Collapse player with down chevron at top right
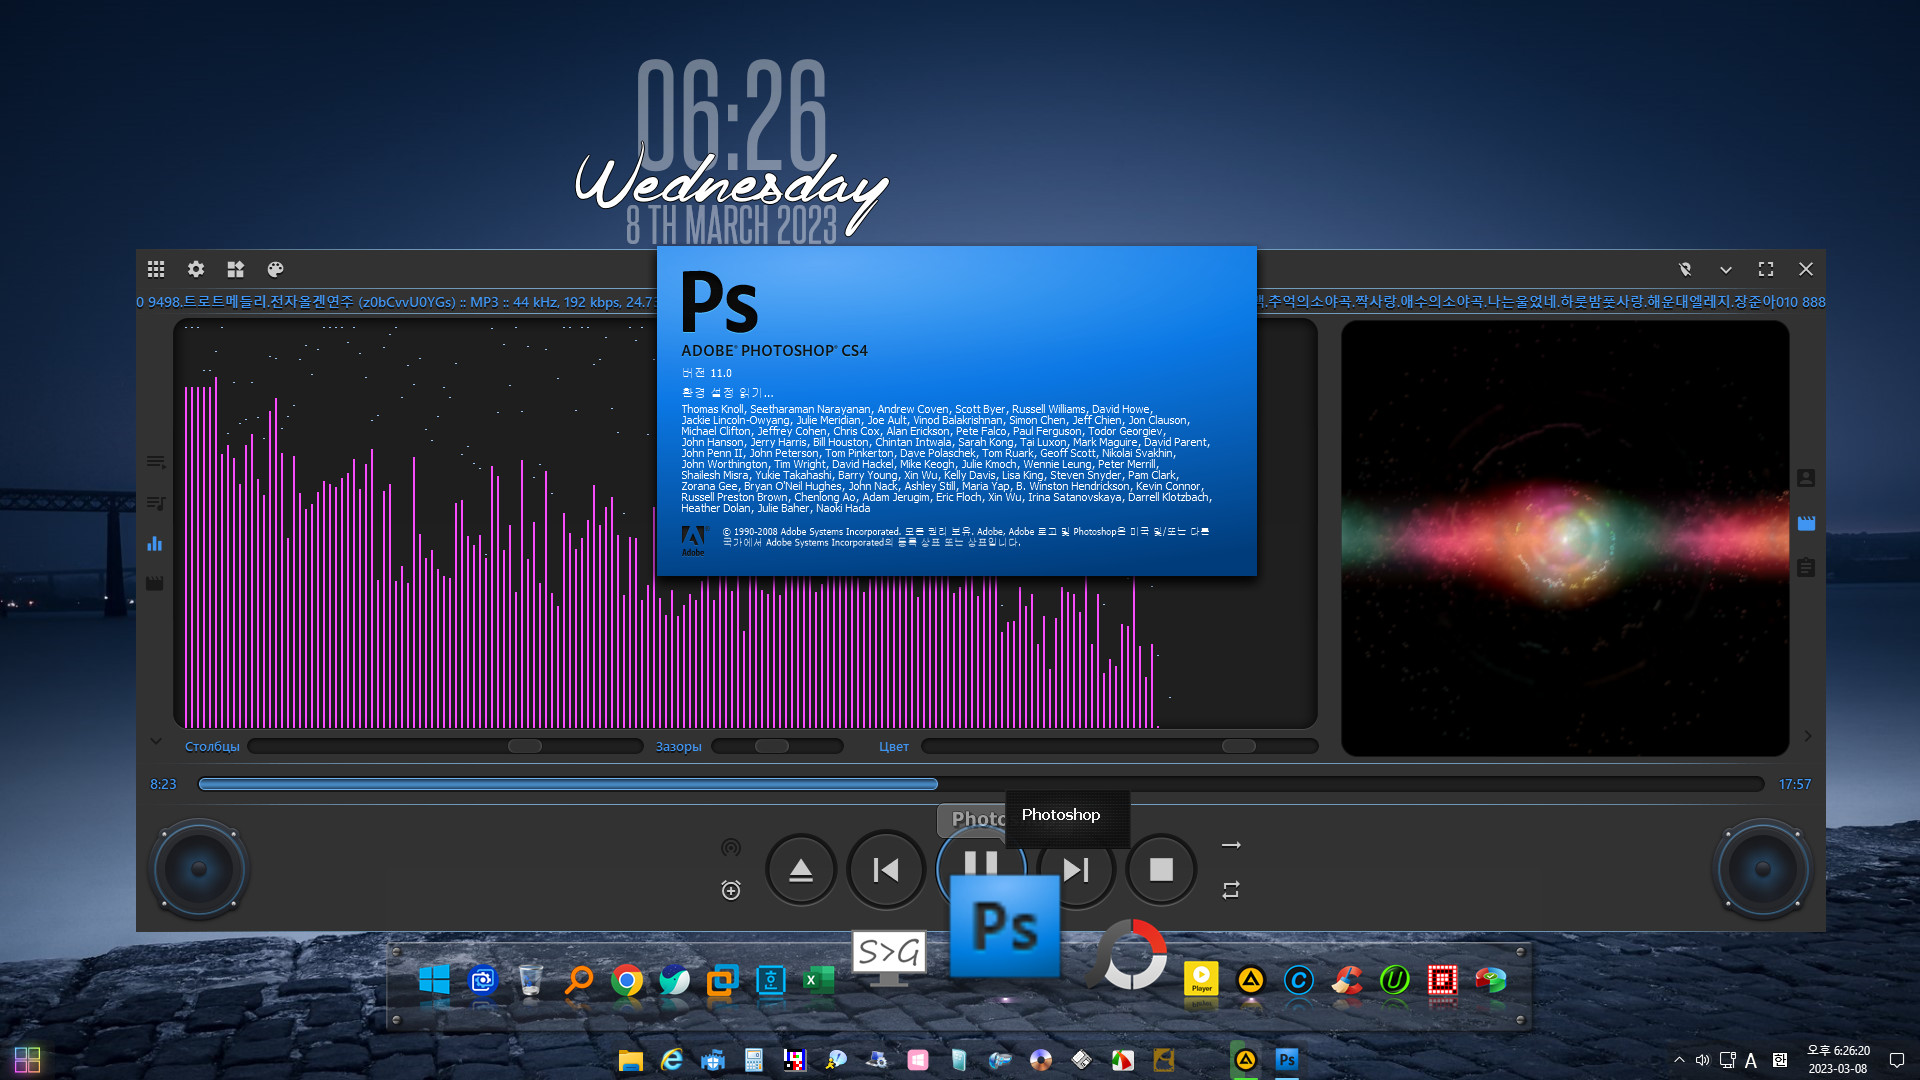Screen dimensions: 1920x1080 click(1726, 270)
